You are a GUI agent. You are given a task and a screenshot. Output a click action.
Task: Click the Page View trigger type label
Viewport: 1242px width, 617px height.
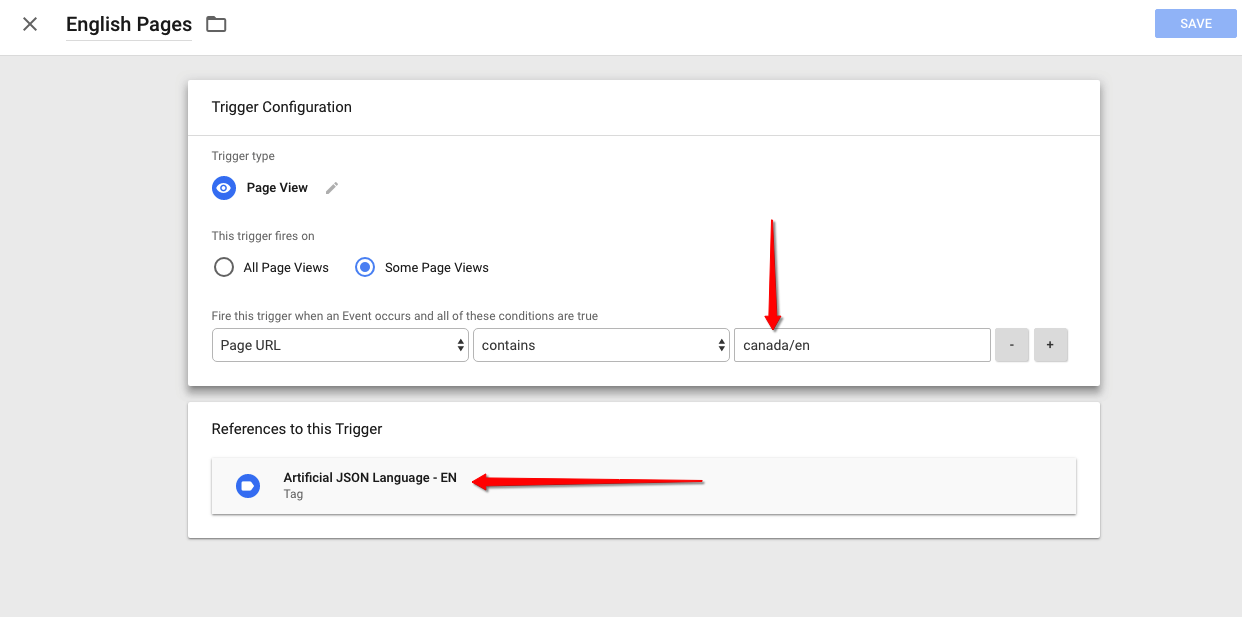tap(277, 188)
